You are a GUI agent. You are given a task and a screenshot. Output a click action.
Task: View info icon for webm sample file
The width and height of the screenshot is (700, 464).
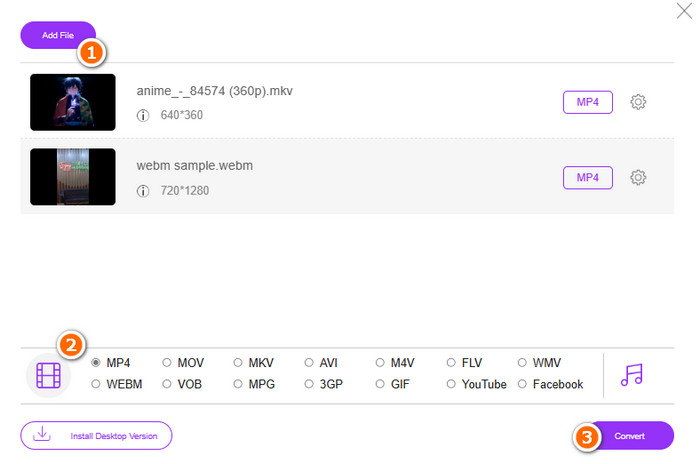pos(143,191)
